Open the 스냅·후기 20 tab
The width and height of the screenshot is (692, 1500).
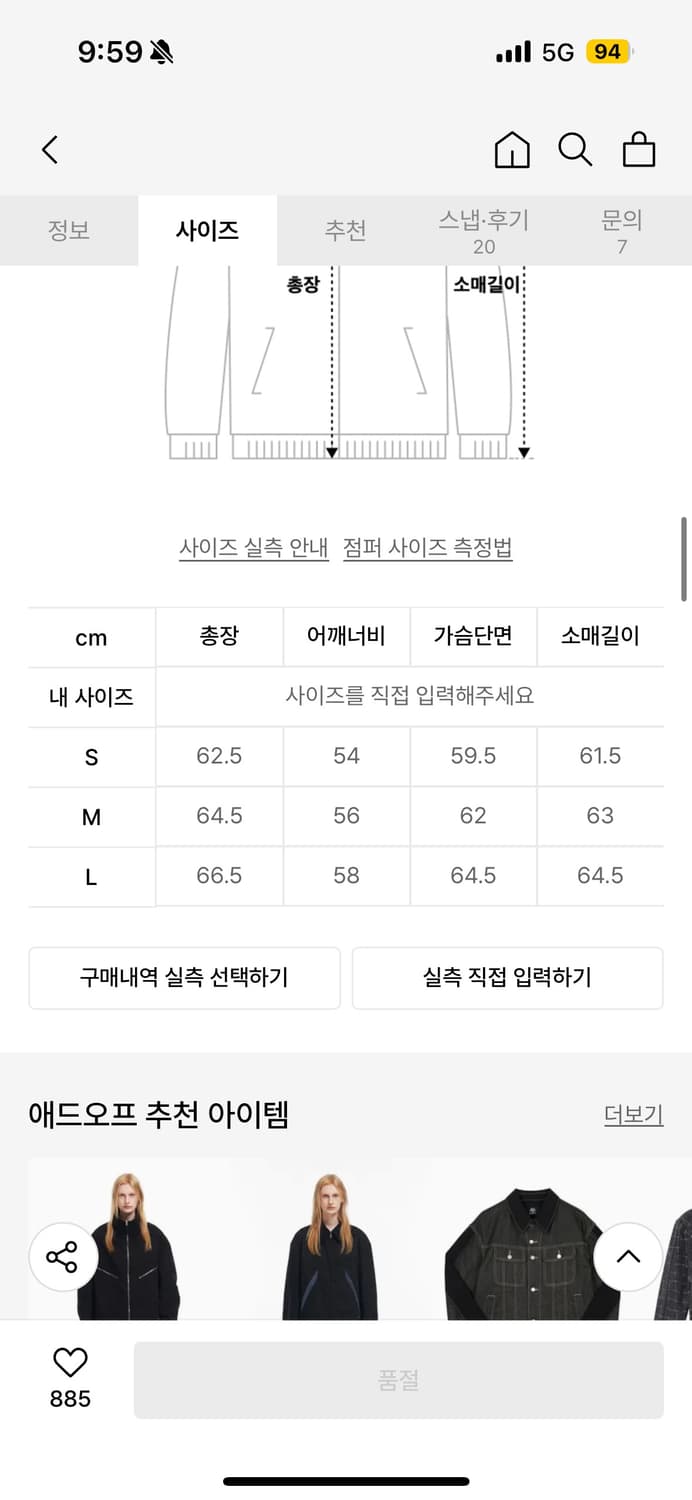tap(484, 230)
